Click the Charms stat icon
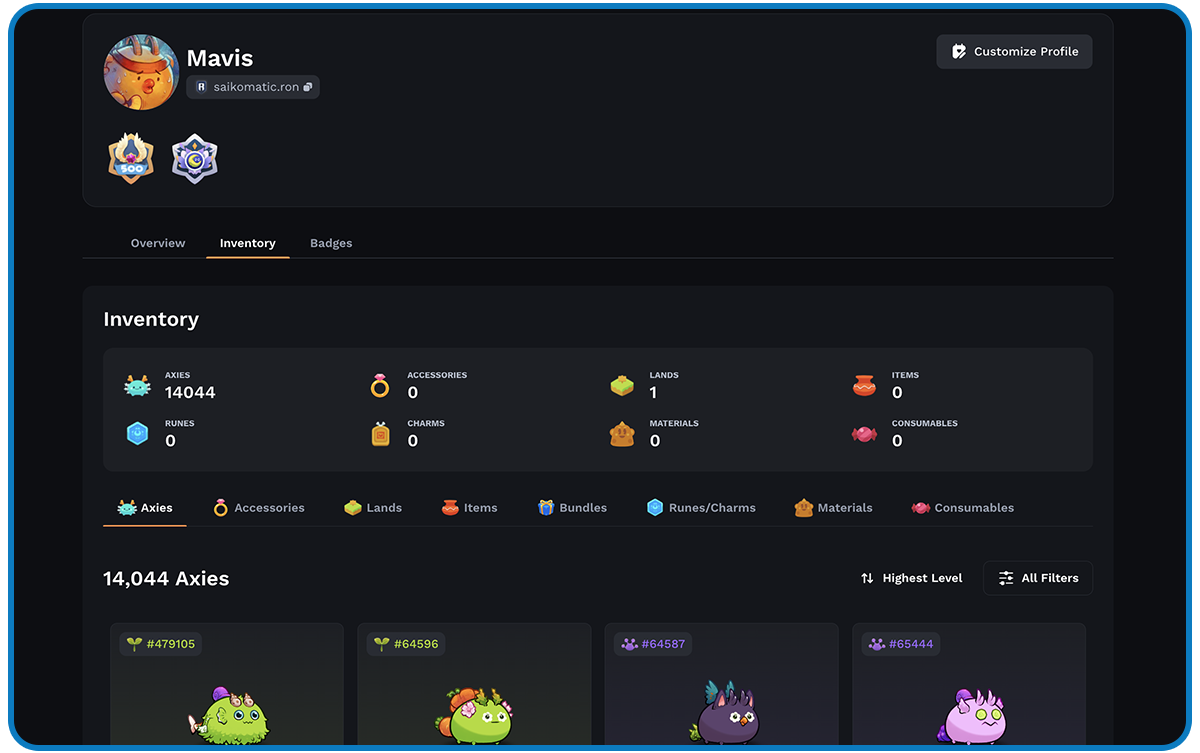 380,434
